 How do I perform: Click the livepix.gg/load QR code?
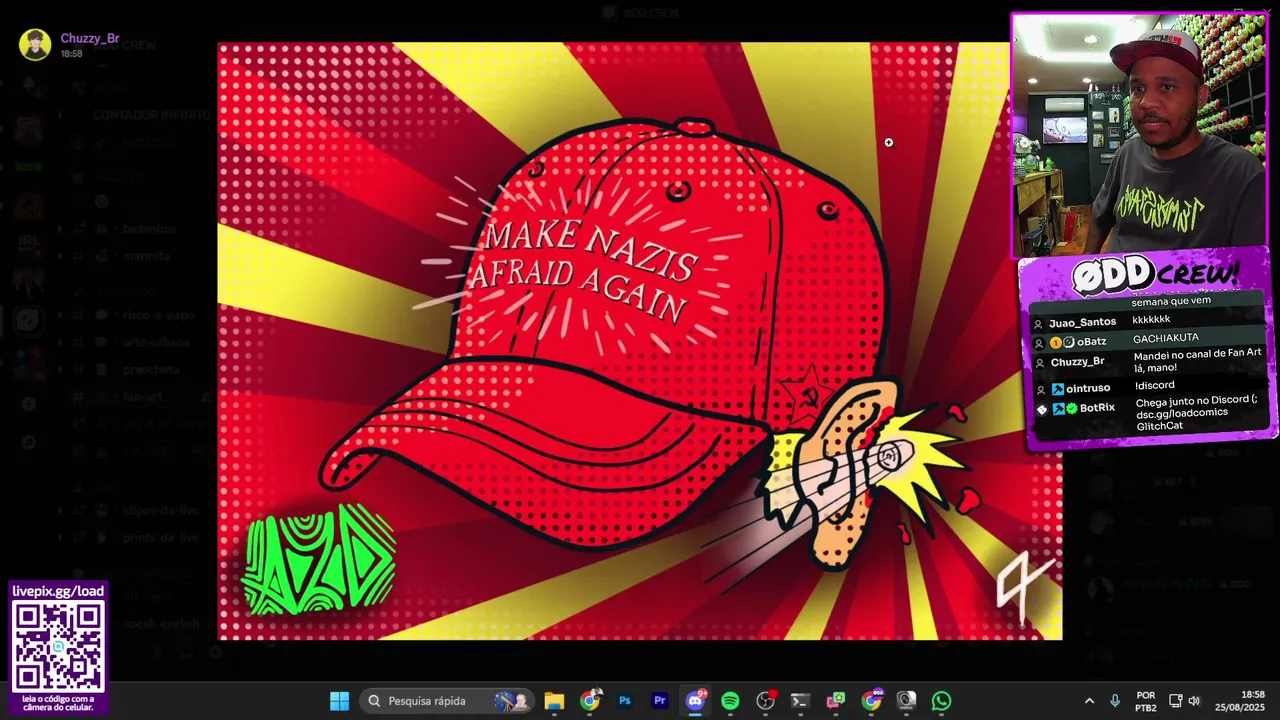coord(58,646)
